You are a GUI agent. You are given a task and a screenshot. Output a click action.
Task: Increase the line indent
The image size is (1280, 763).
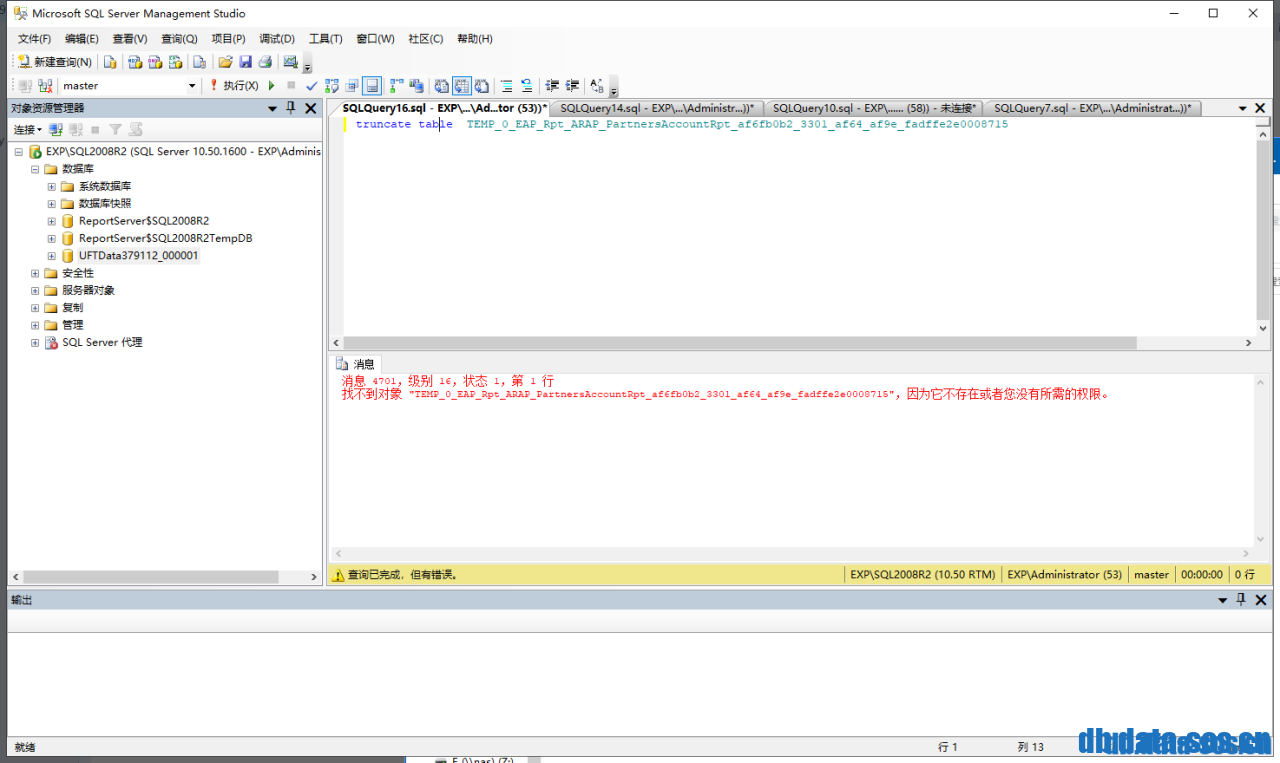pos(572,86)
